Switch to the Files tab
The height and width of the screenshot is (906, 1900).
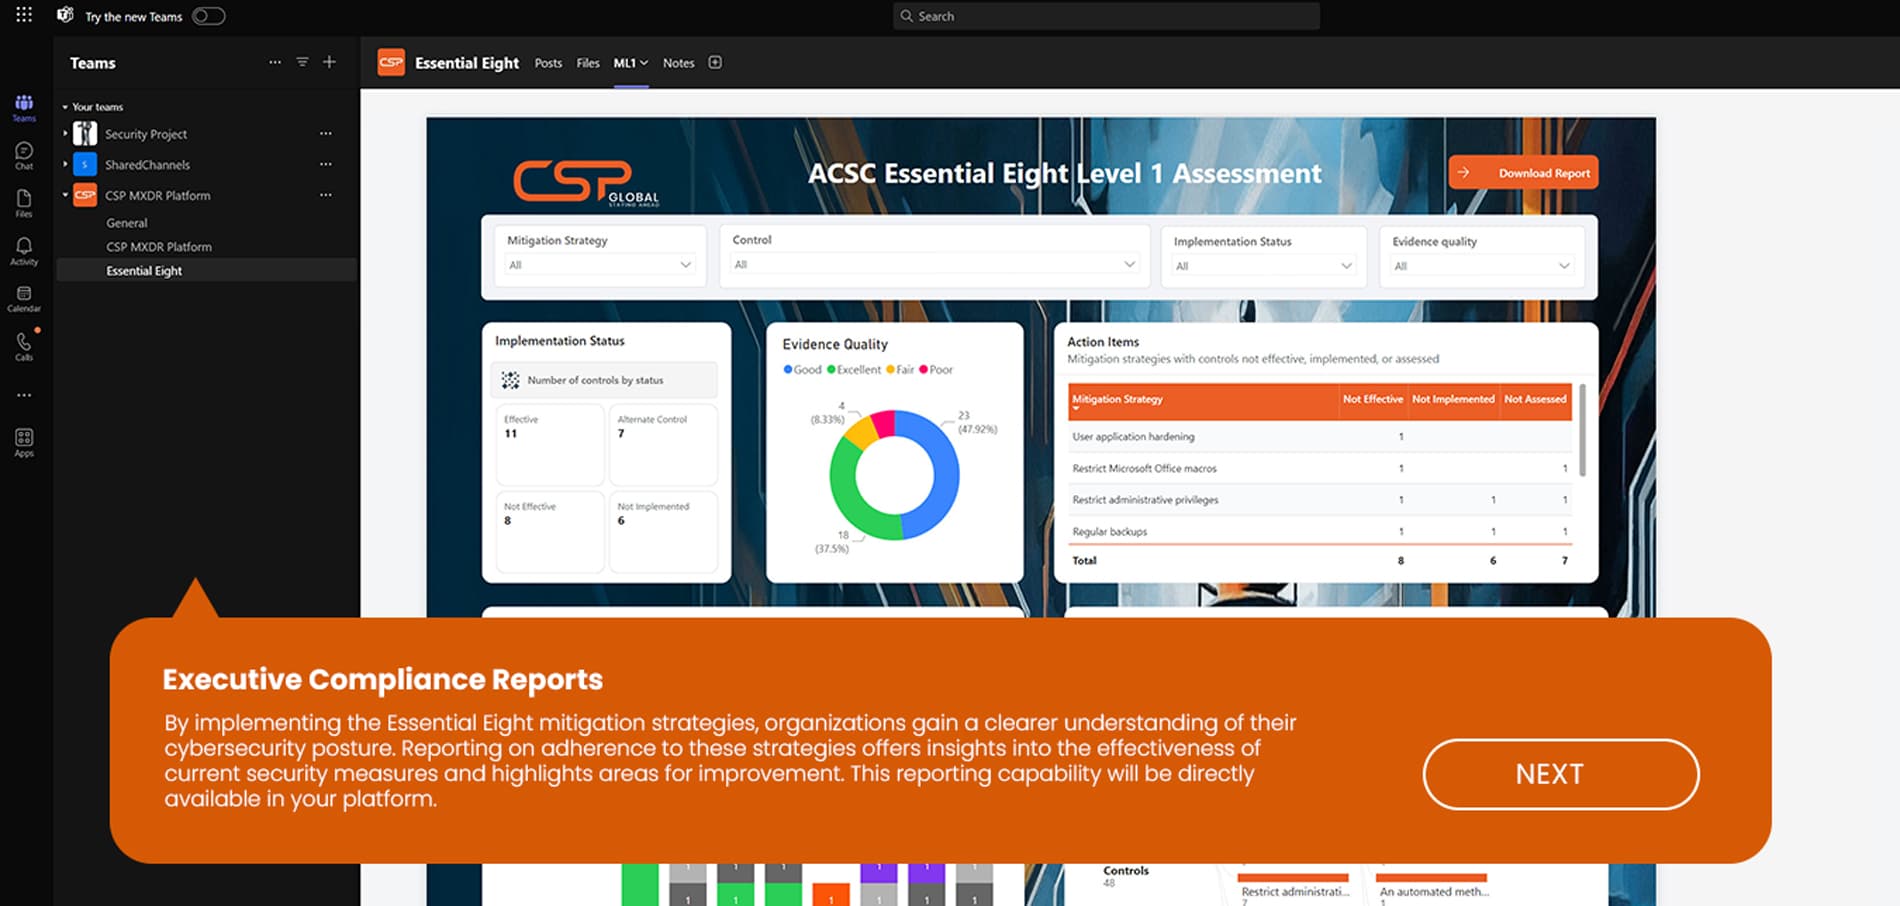588,63
